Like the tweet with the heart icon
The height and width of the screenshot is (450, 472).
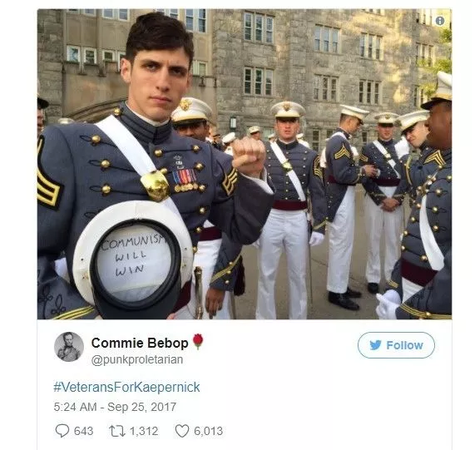point(182,431)
